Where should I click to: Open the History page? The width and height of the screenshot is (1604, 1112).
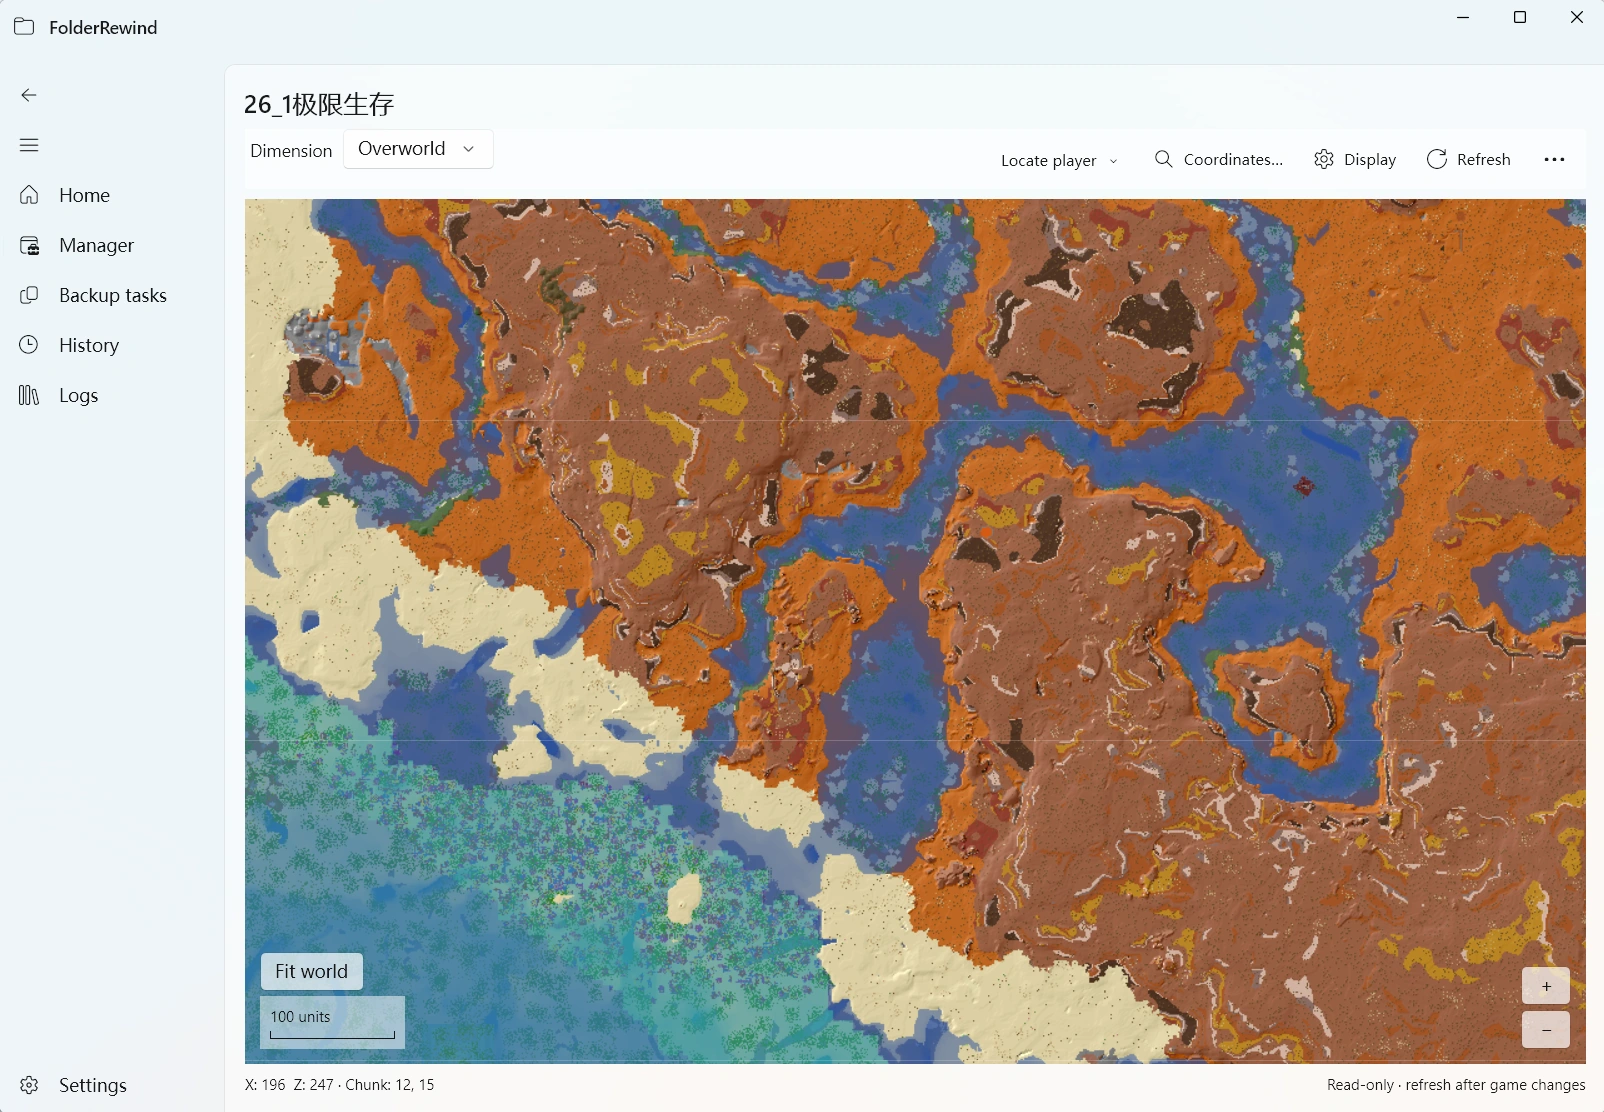click(x=112, y=345)
